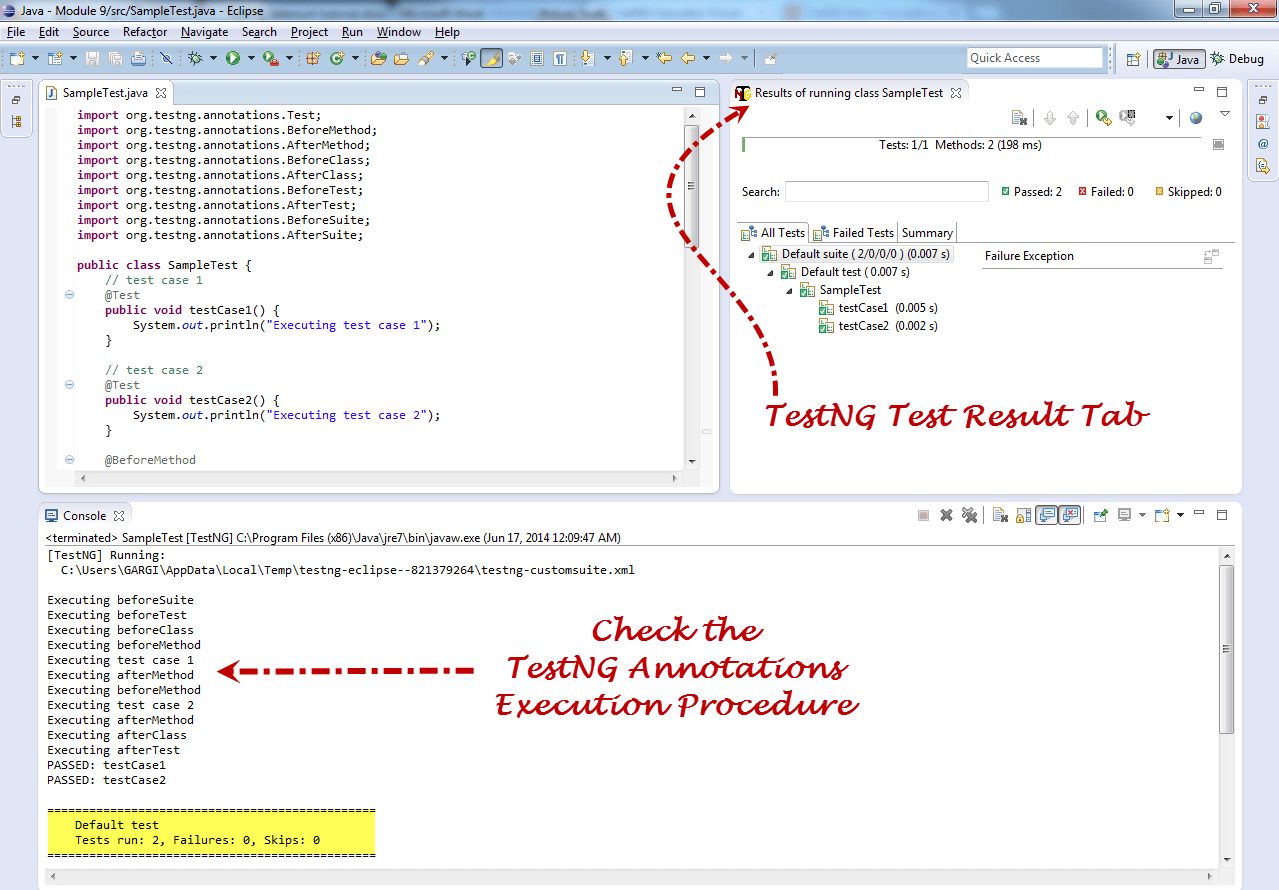Image resolution: width=1279 pixels, height=890 pixels.
Task: Open the New file dropdown arrow
Action: click(x=35, y=58)
